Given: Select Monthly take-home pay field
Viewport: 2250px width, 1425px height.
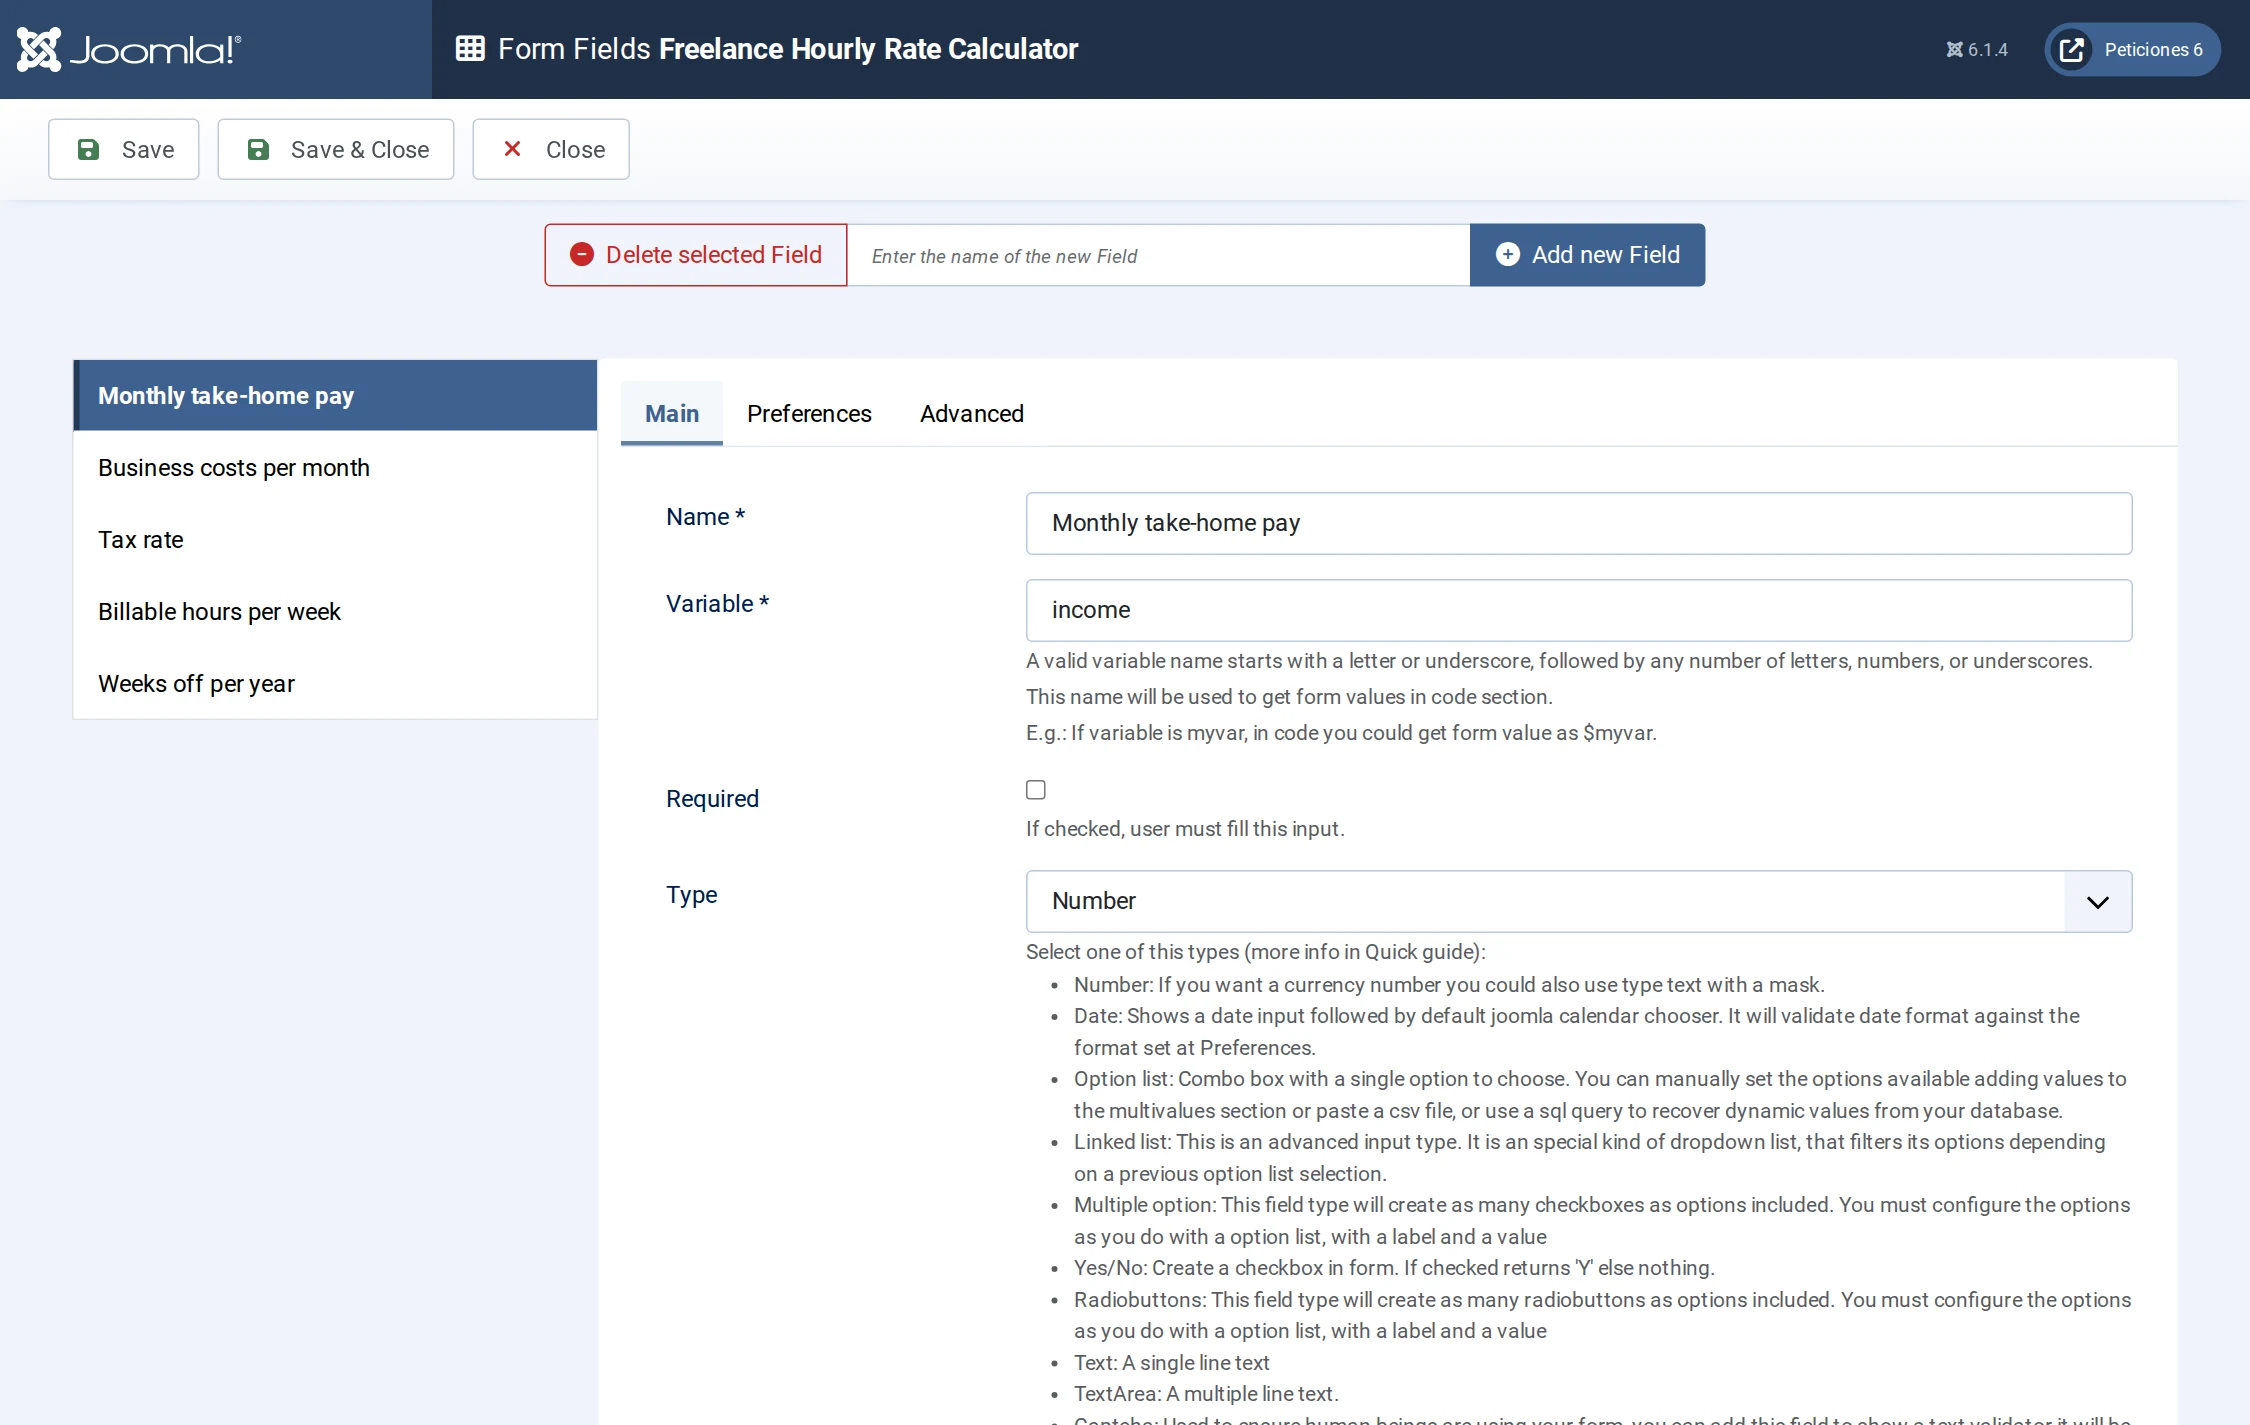Looking at the screenshot, I should pyautogui.click(x=335, y=395).
